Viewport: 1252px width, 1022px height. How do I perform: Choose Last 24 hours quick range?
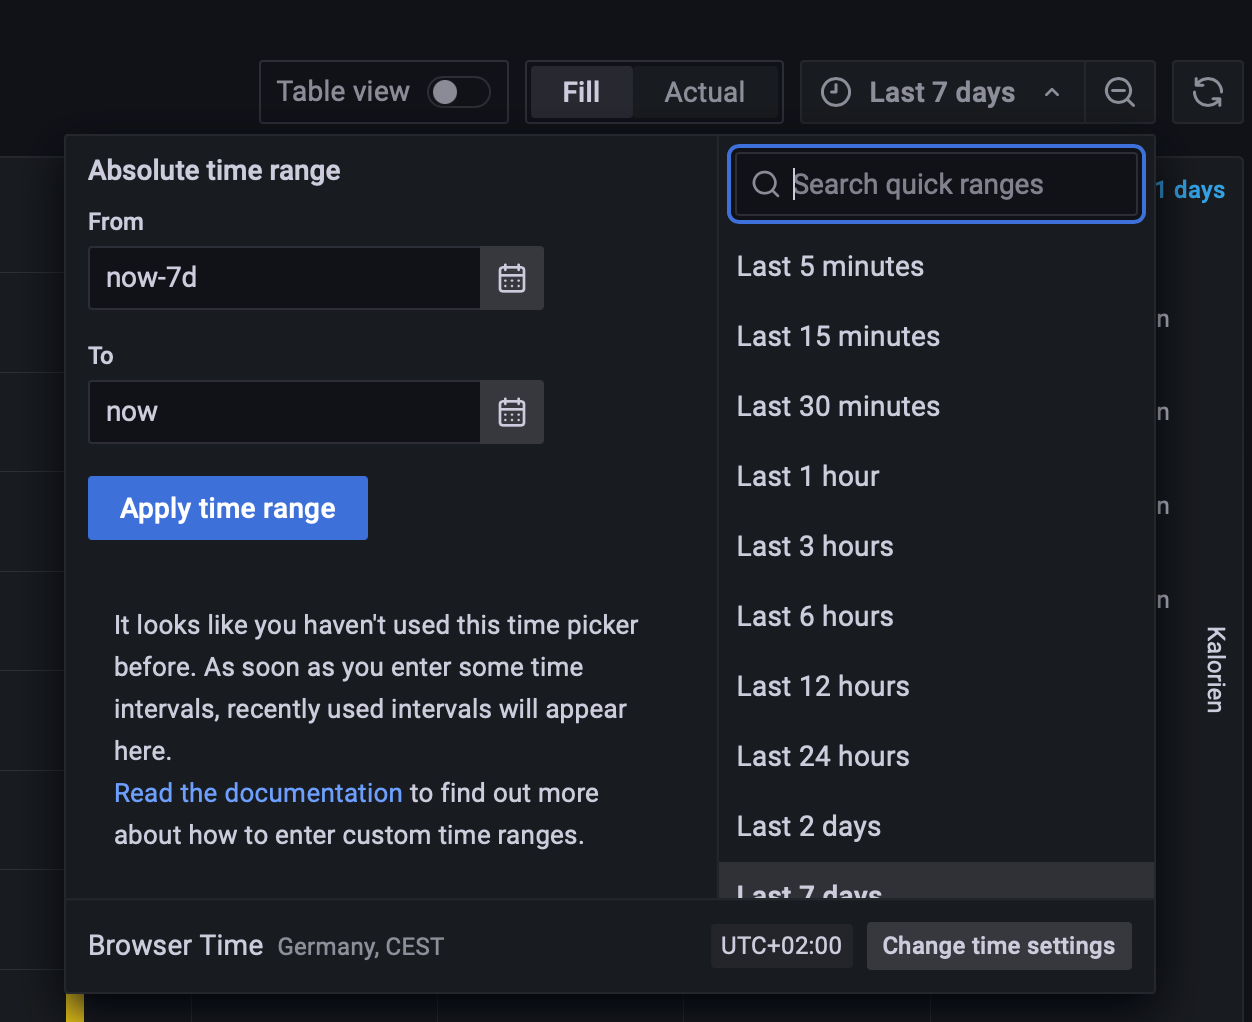(x=823, y=756)
